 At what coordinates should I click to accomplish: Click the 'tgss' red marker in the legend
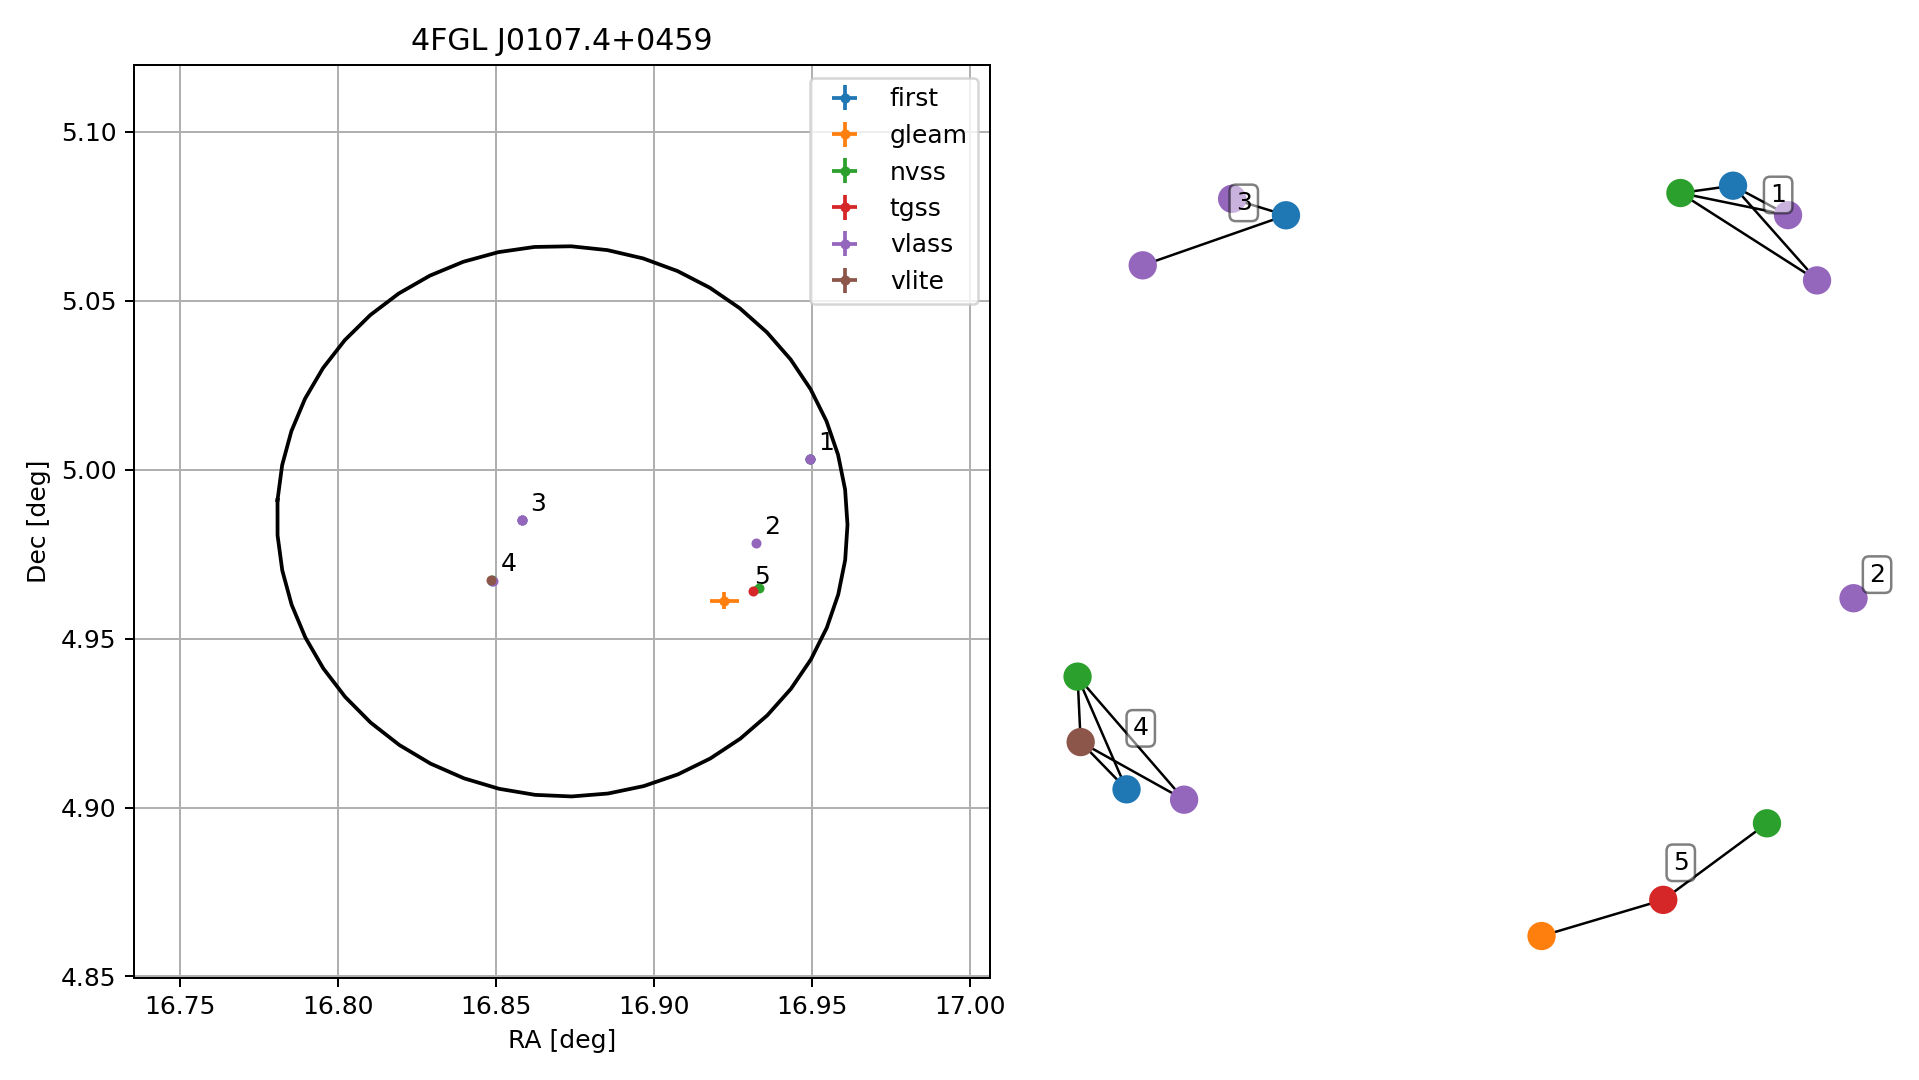click(845, 208)
